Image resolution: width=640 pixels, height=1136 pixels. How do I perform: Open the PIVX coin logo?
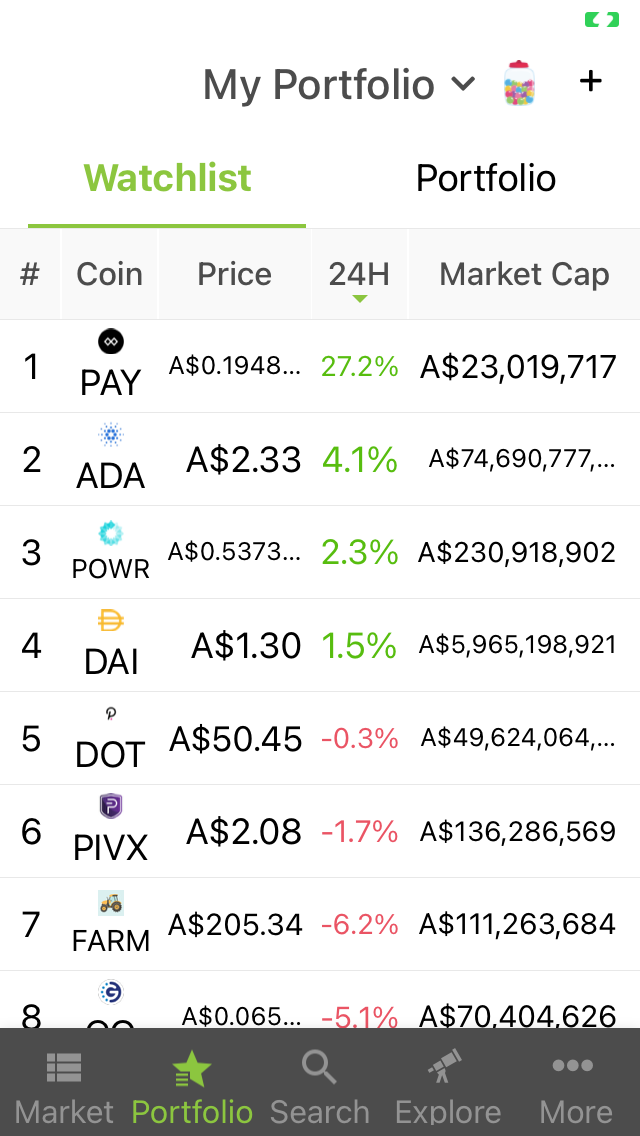pos(111,806)
